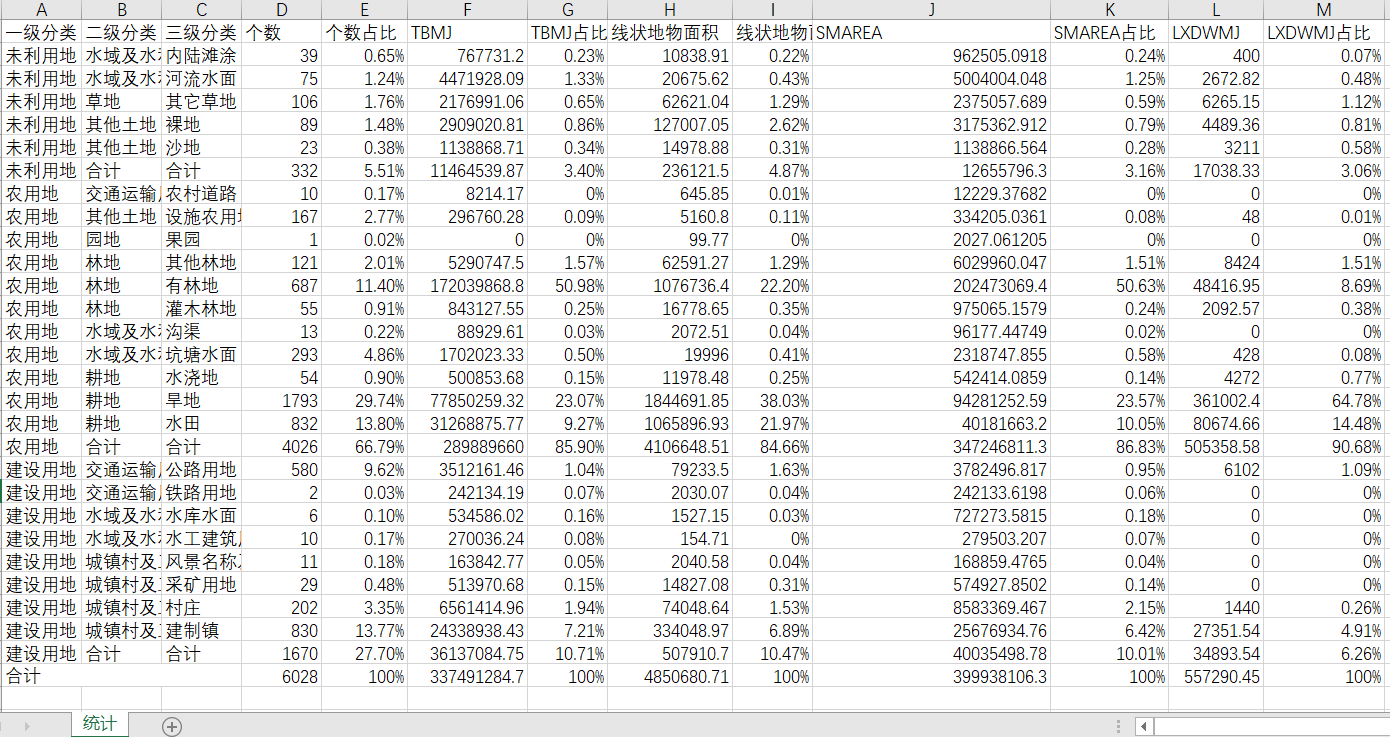Viewport: 1390px width, 737px height.
Task: Select cell containing 有林地
Action: (201, 286)
